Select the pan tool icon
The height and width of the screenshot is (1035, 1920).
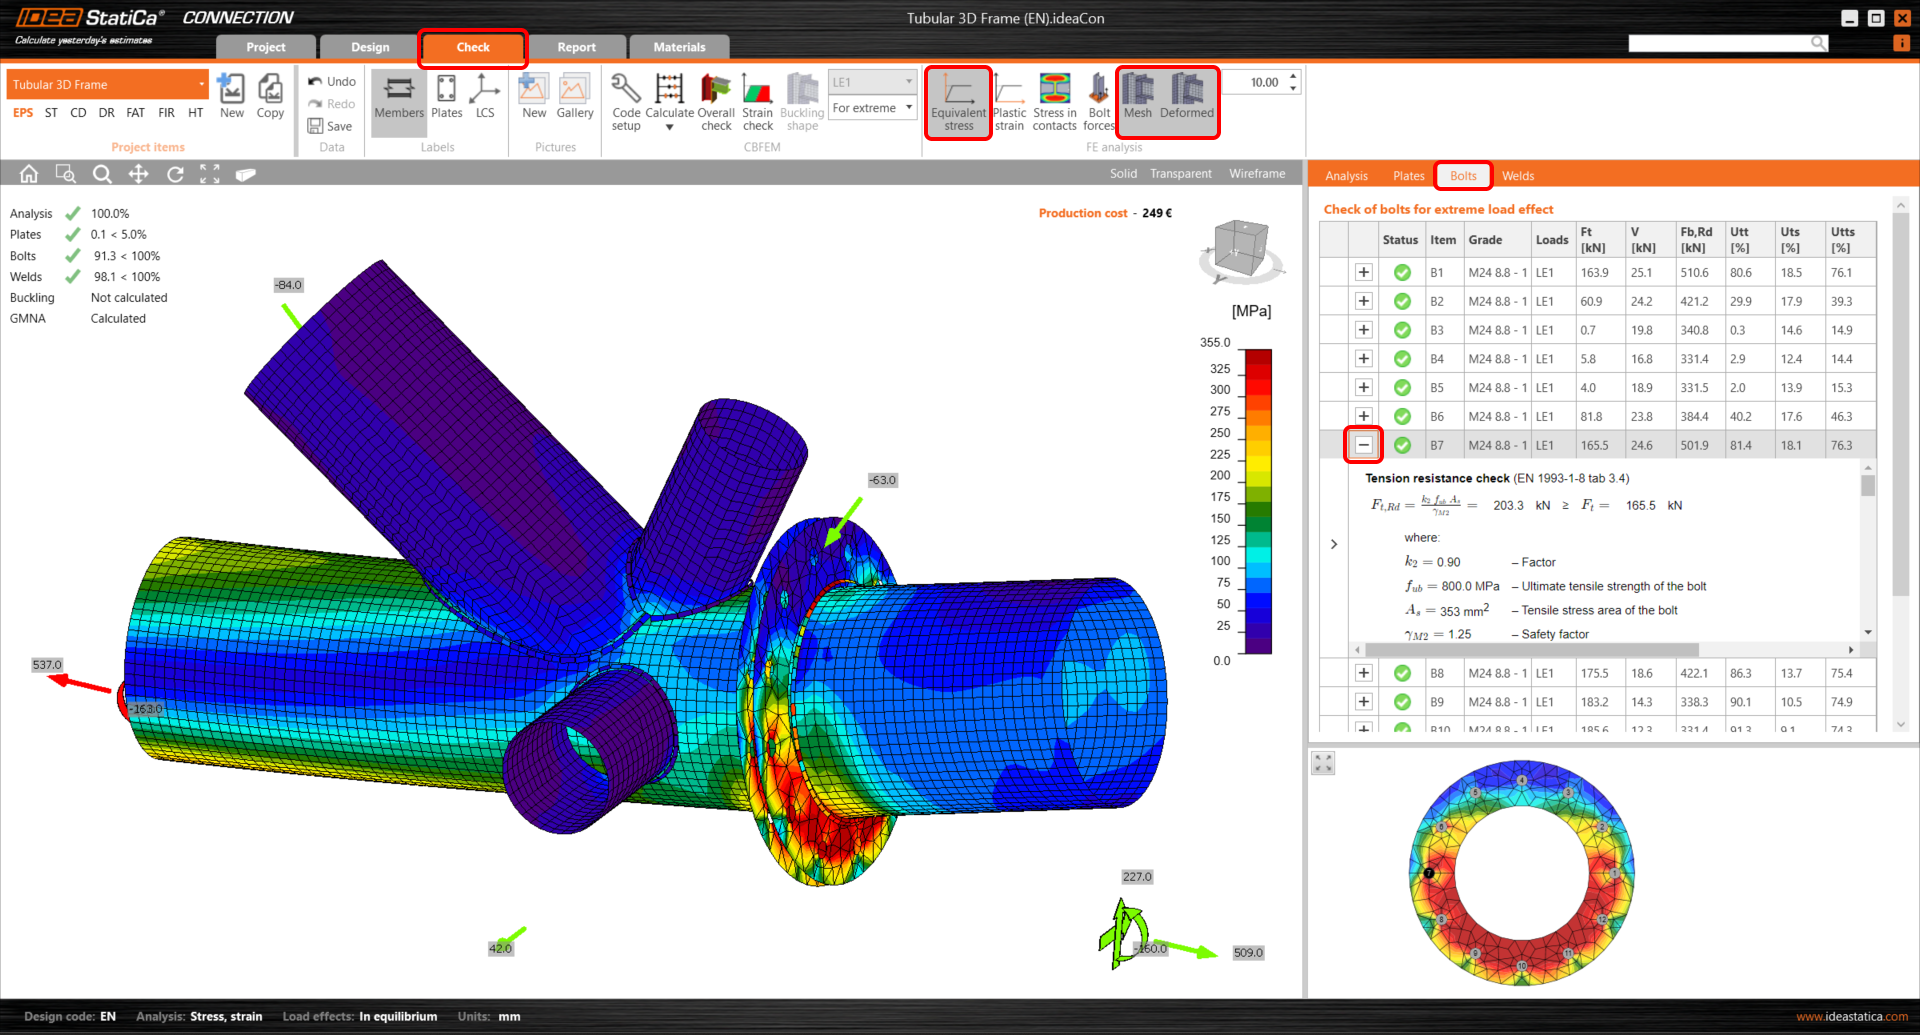click(x=138, y=174)
